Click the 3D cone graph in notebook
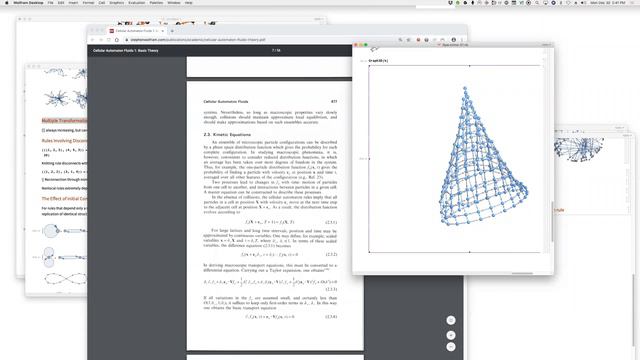 click(483, 156)
